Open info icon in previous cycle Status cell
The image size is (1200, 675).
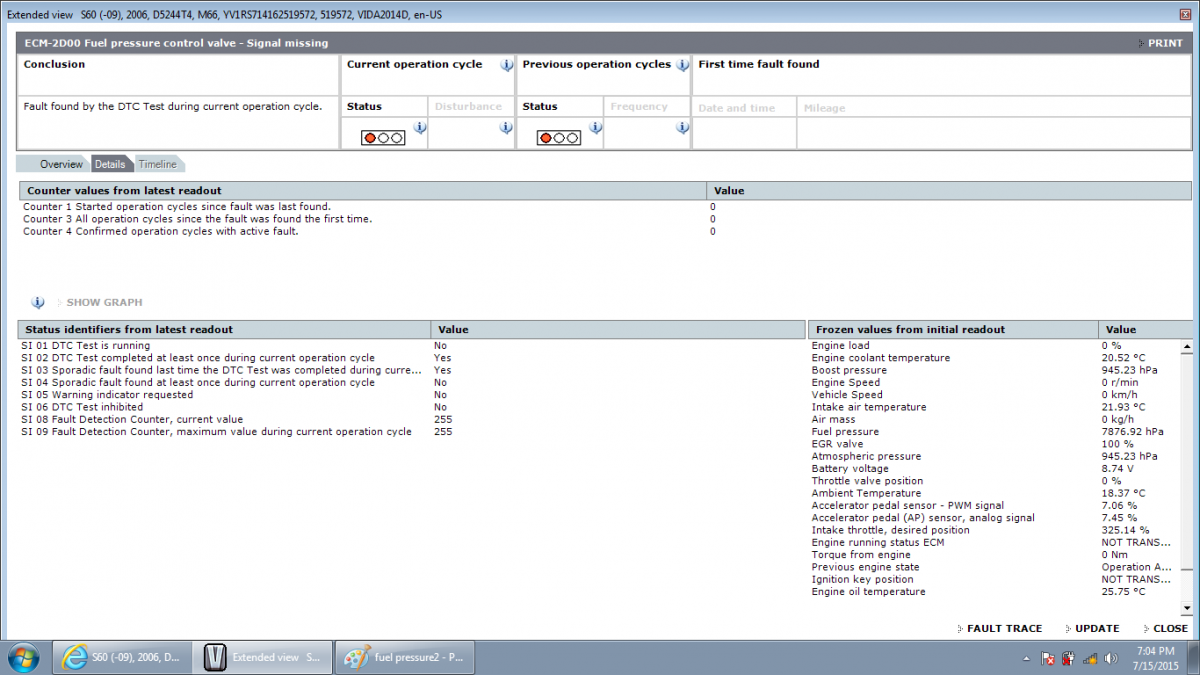point(596,128)
